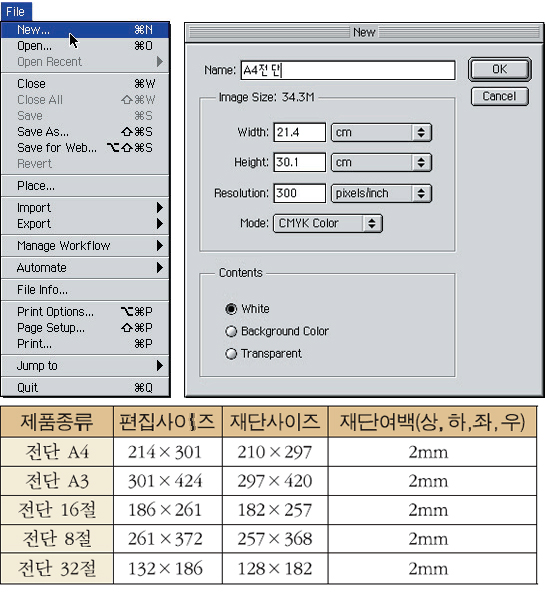Expand the Import submenu
546x592 pixels.
tap(85, 208)
